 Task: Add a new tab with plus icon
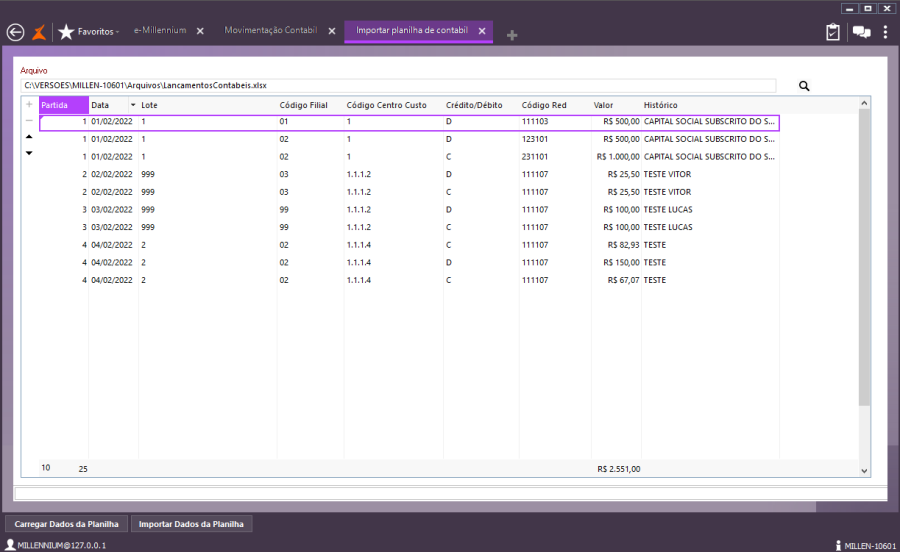point(512,35)
